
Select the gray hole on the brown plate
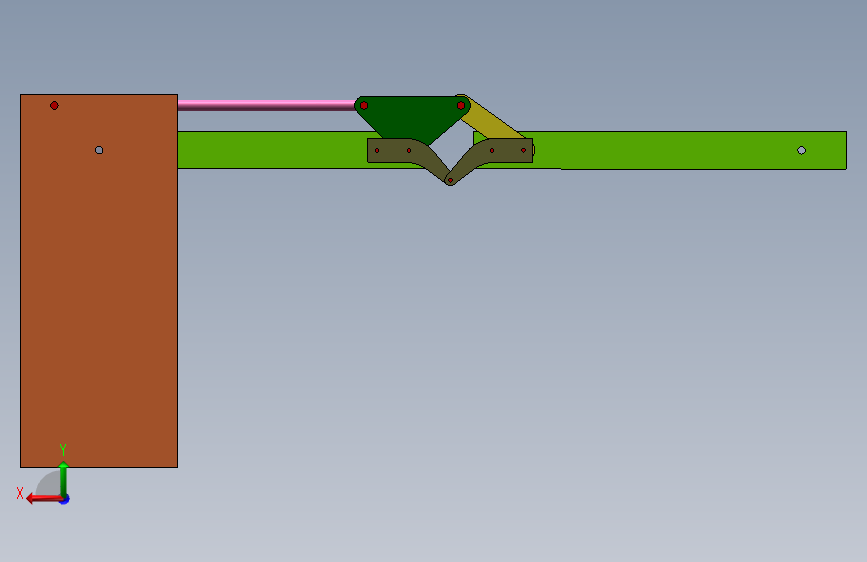click(99, 150)
